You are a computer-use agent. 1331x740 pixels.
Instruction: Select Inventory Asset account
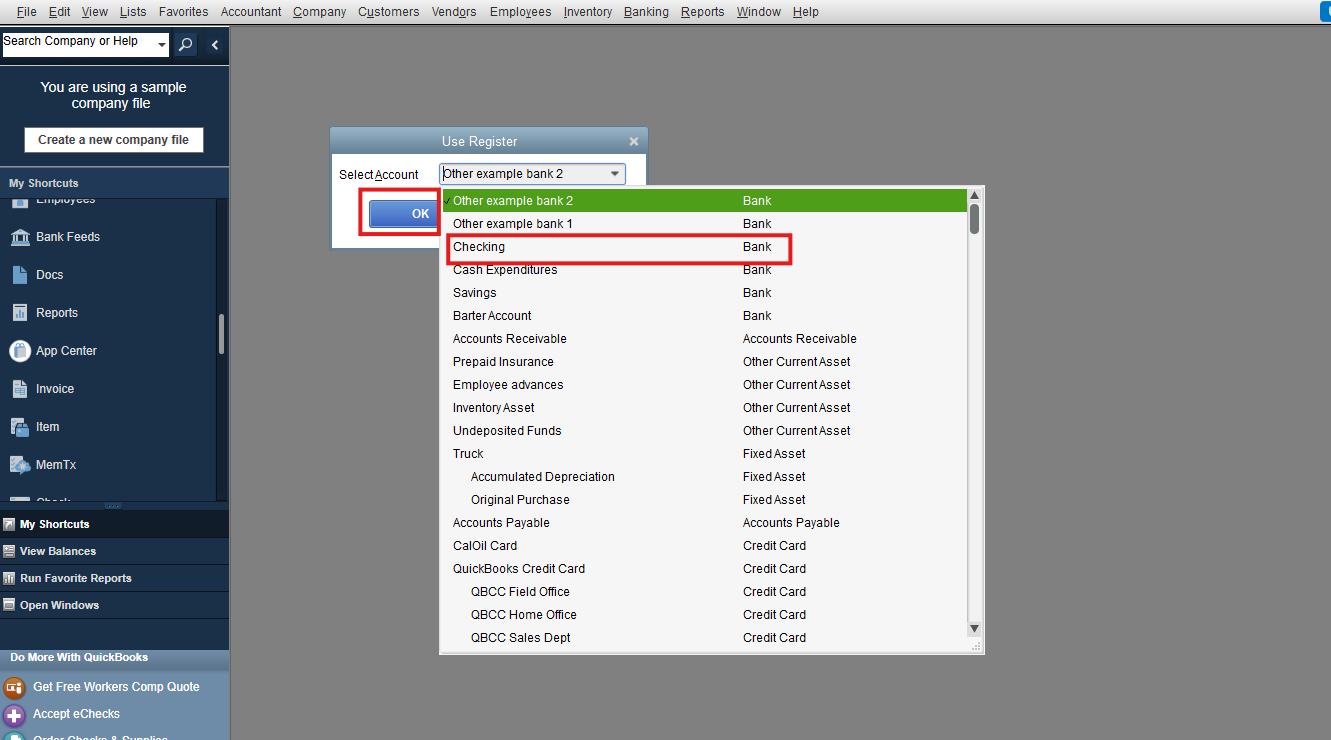[x=704, y=408]
